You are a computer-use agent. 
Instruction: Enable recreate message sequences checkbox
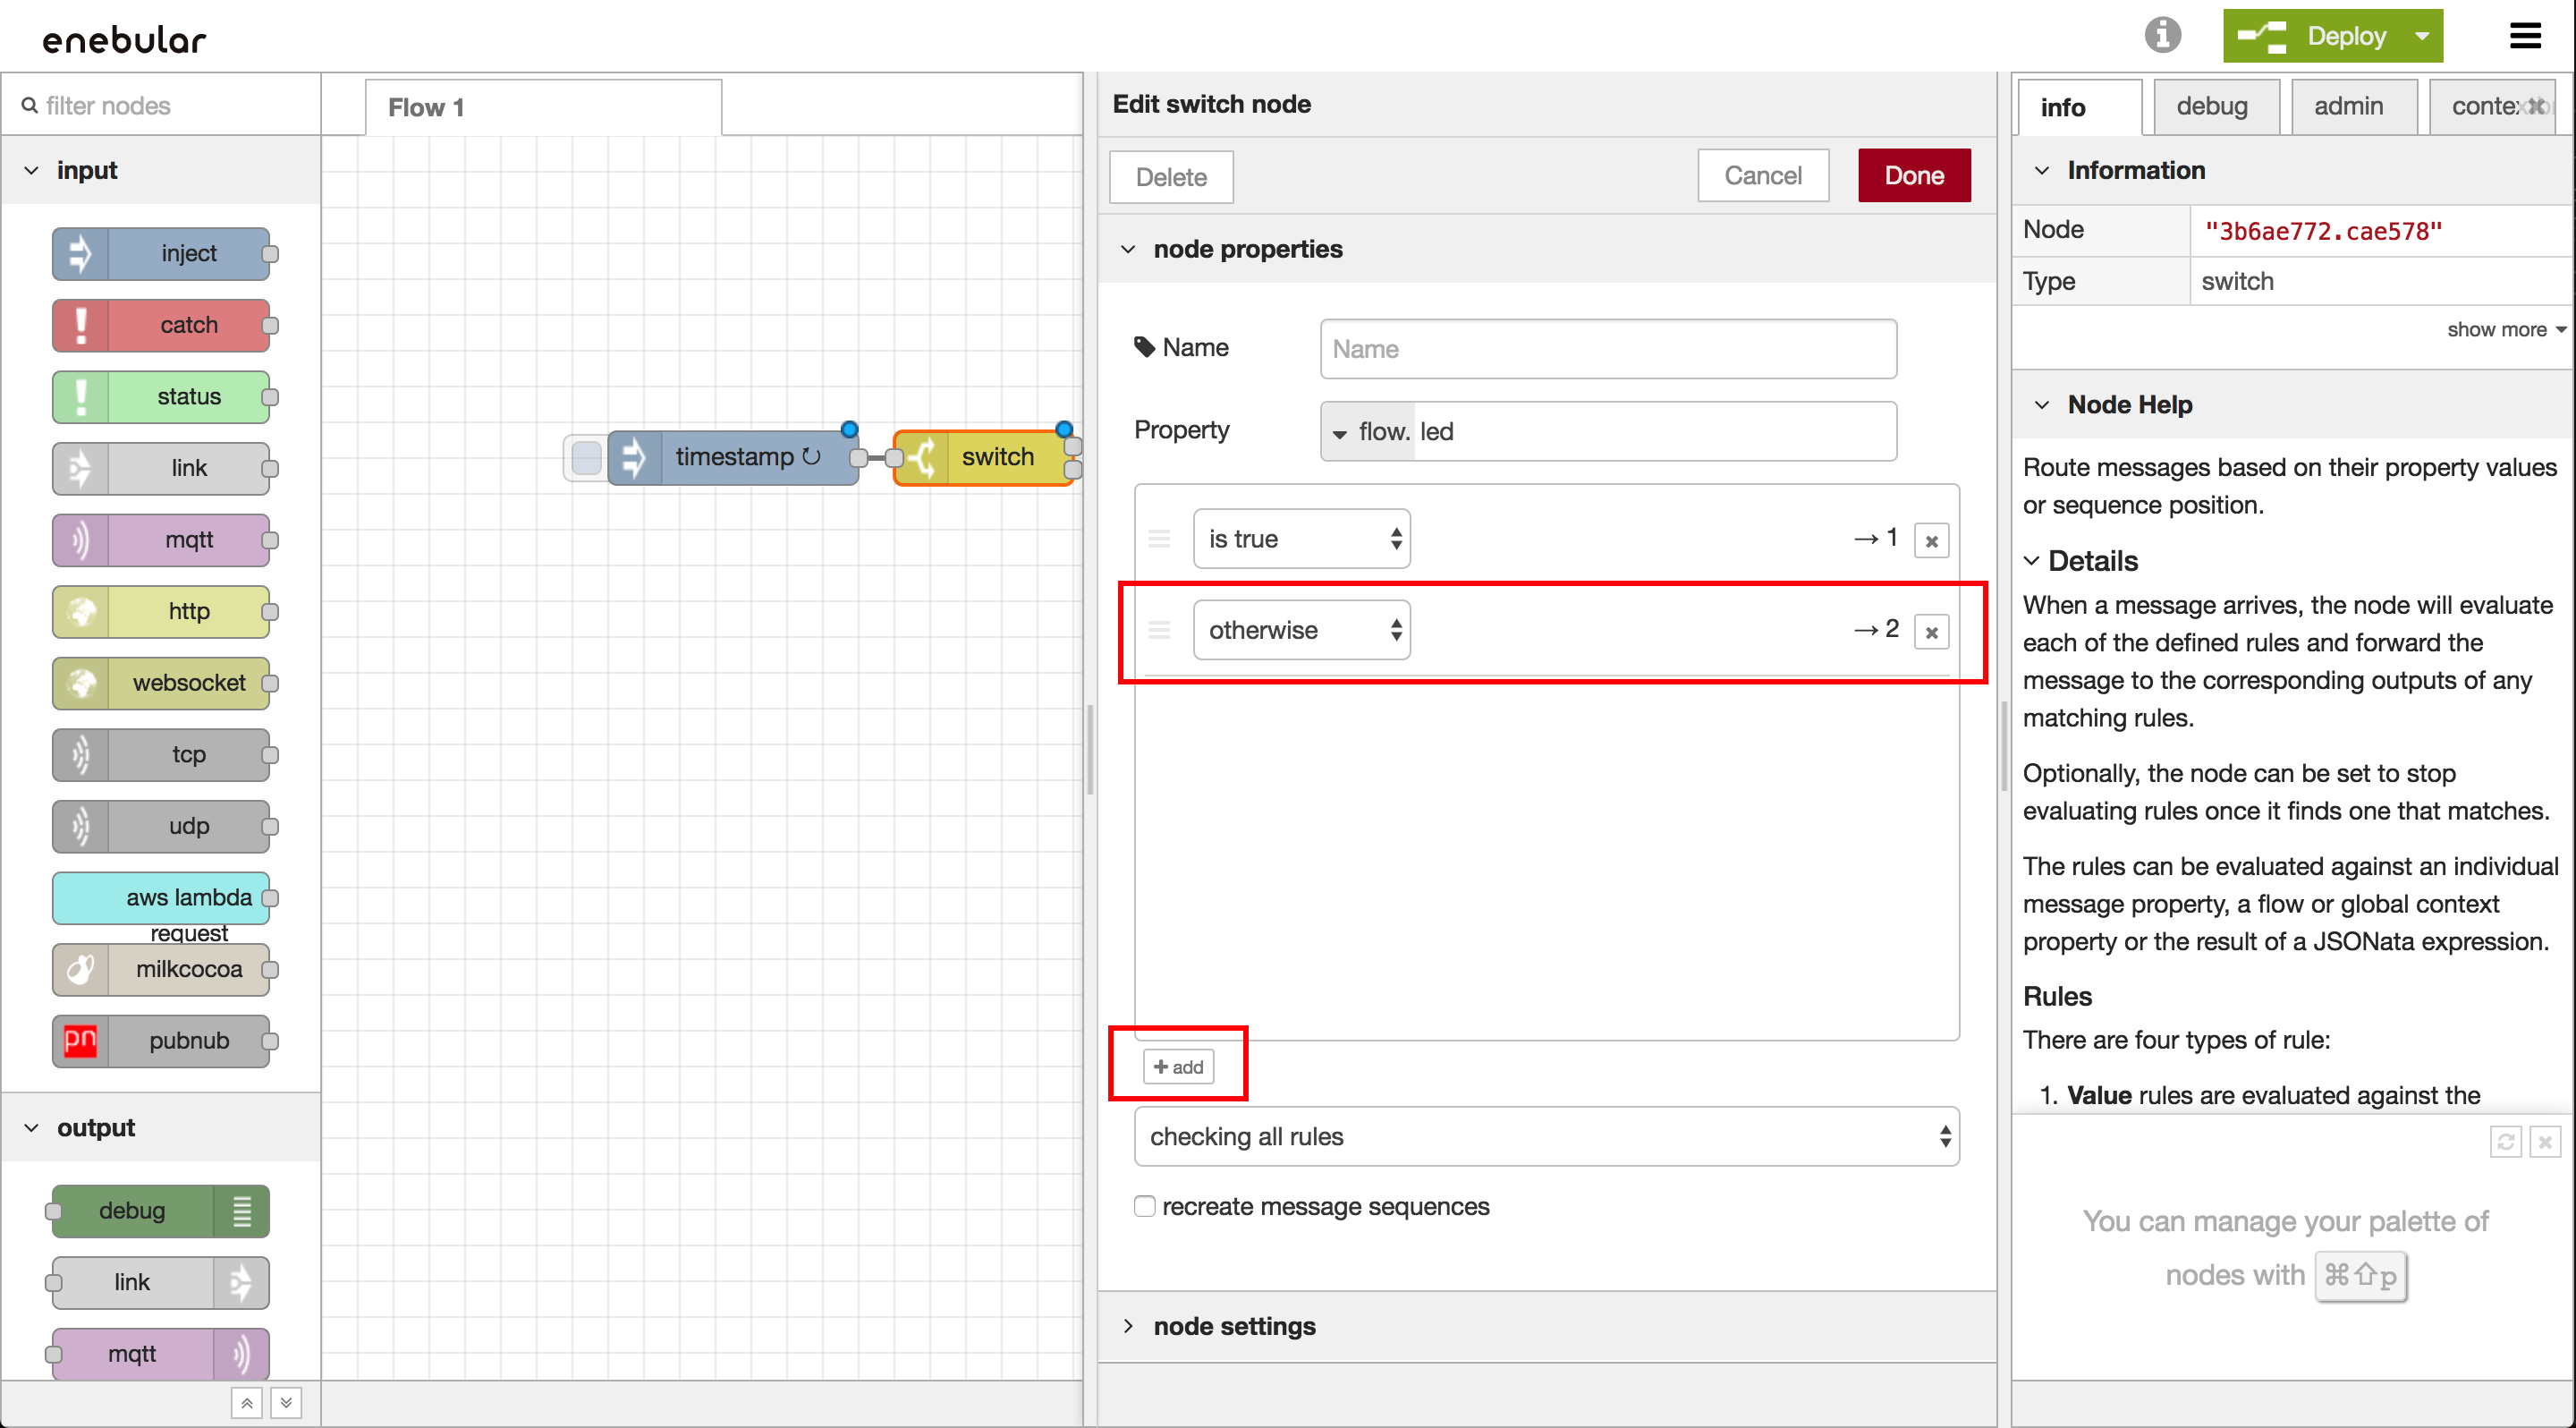click(x=1145, y=1206)
